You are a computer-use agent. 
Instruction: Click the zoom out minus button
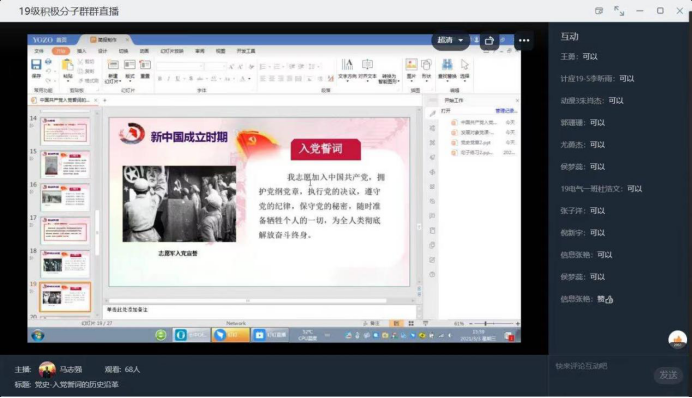[x=470, y=323]
